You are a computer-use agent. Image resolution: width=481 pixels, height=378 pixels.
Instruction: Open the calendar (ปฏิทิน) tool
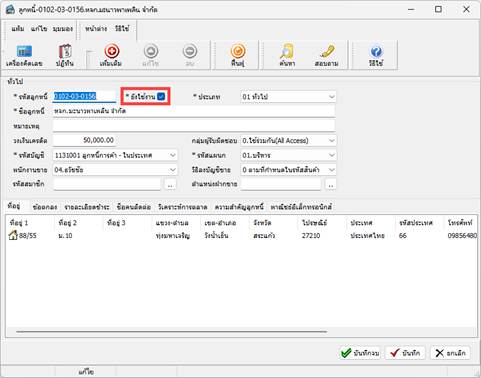coord(65,55)
